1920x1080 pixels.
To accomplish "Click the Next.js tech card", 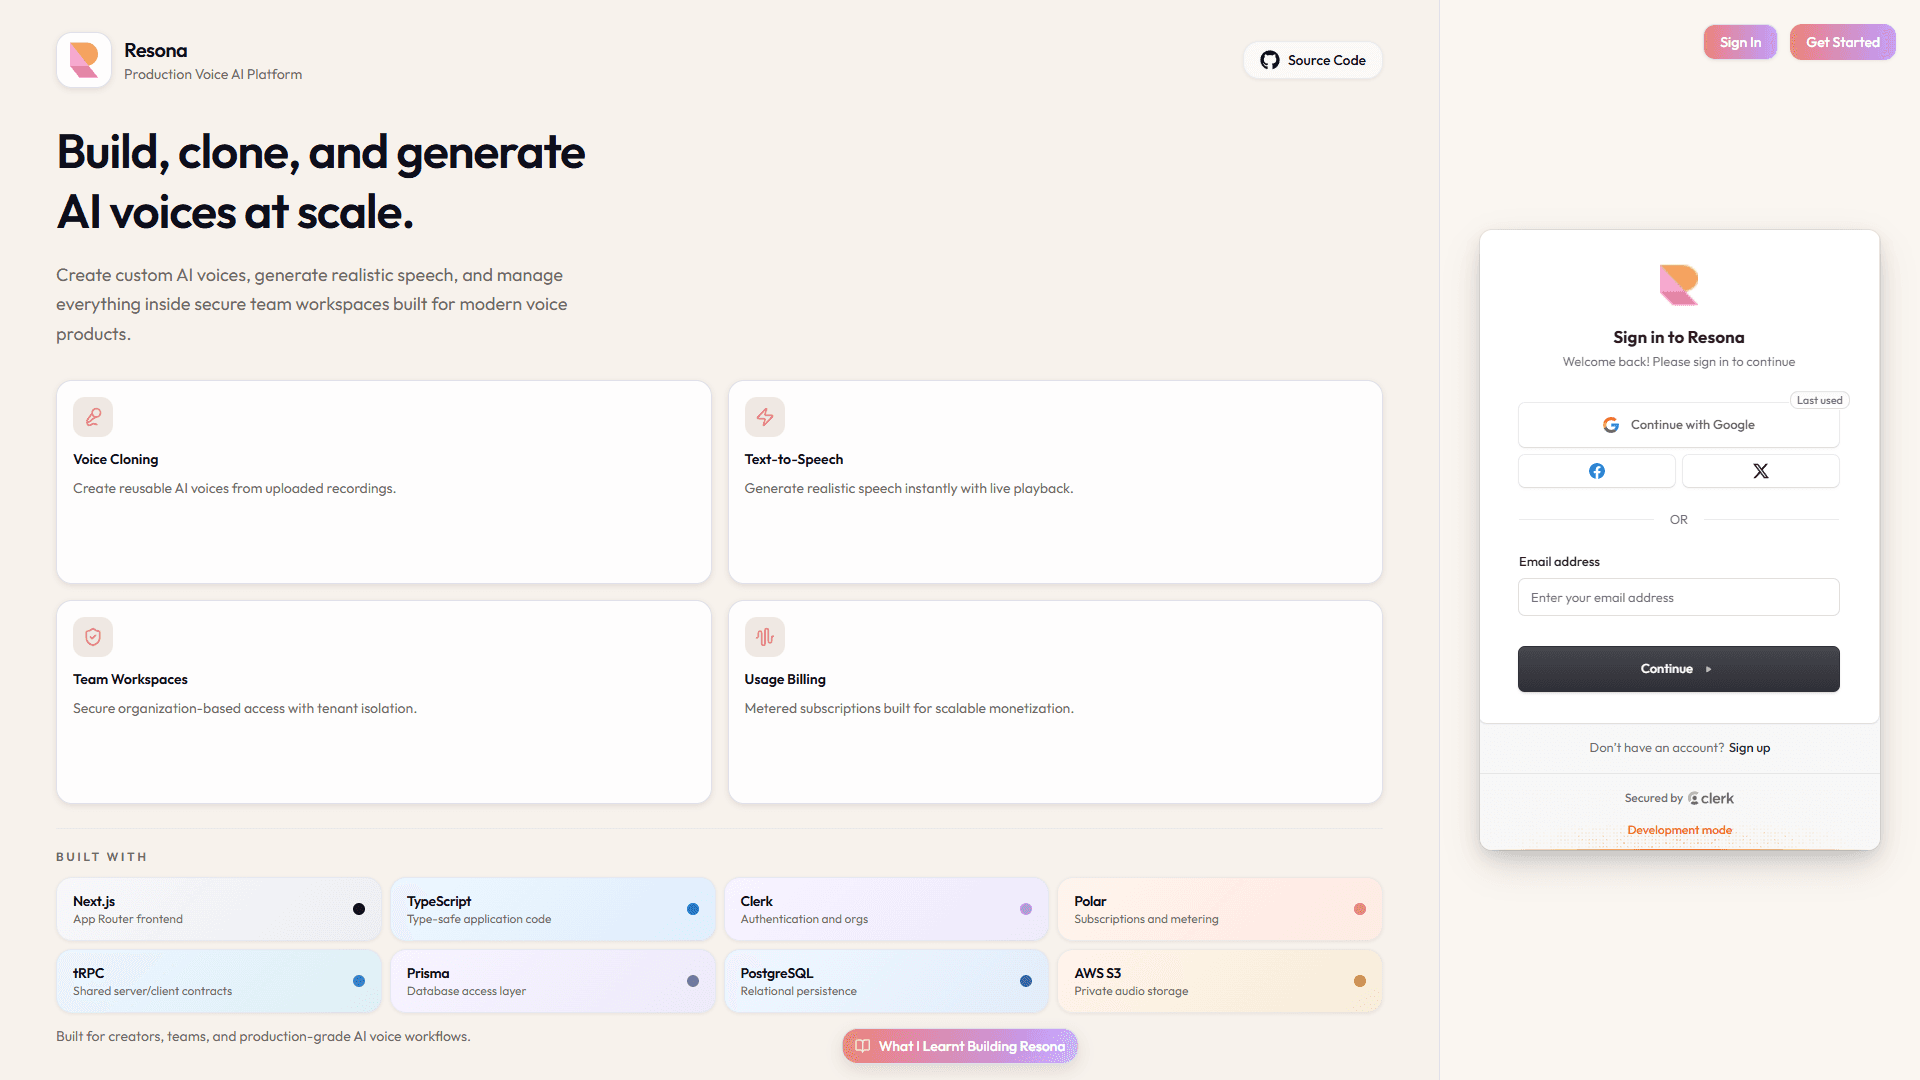I will point(219,909).
